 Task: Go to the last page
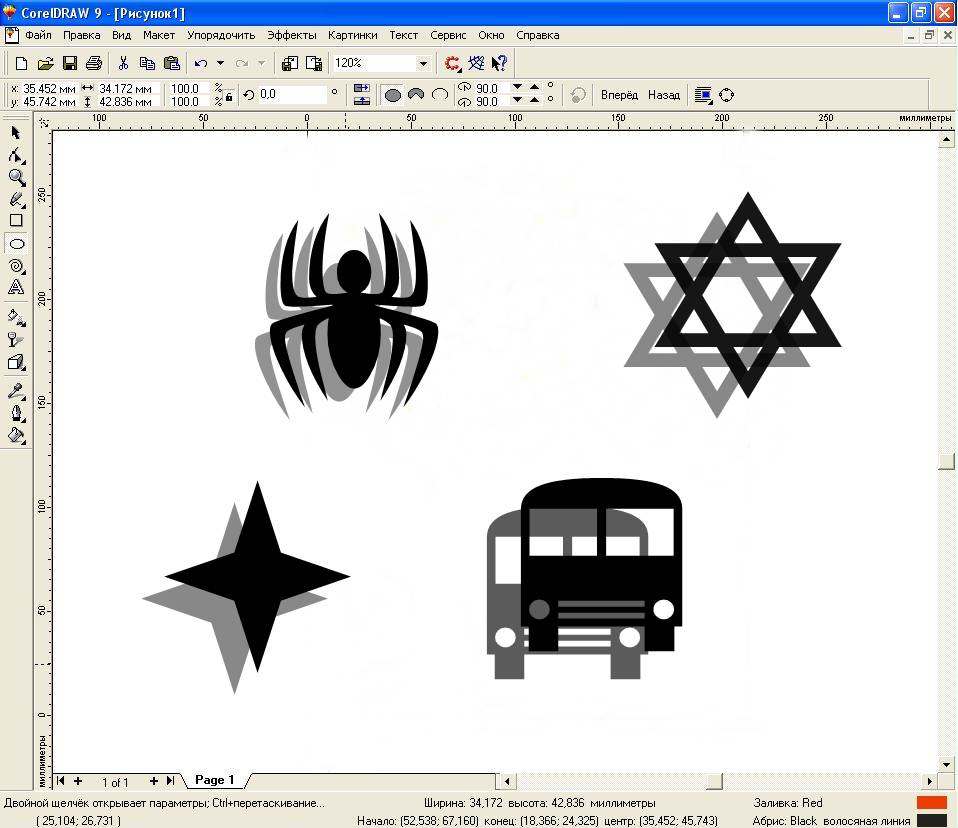click(170, 781)
